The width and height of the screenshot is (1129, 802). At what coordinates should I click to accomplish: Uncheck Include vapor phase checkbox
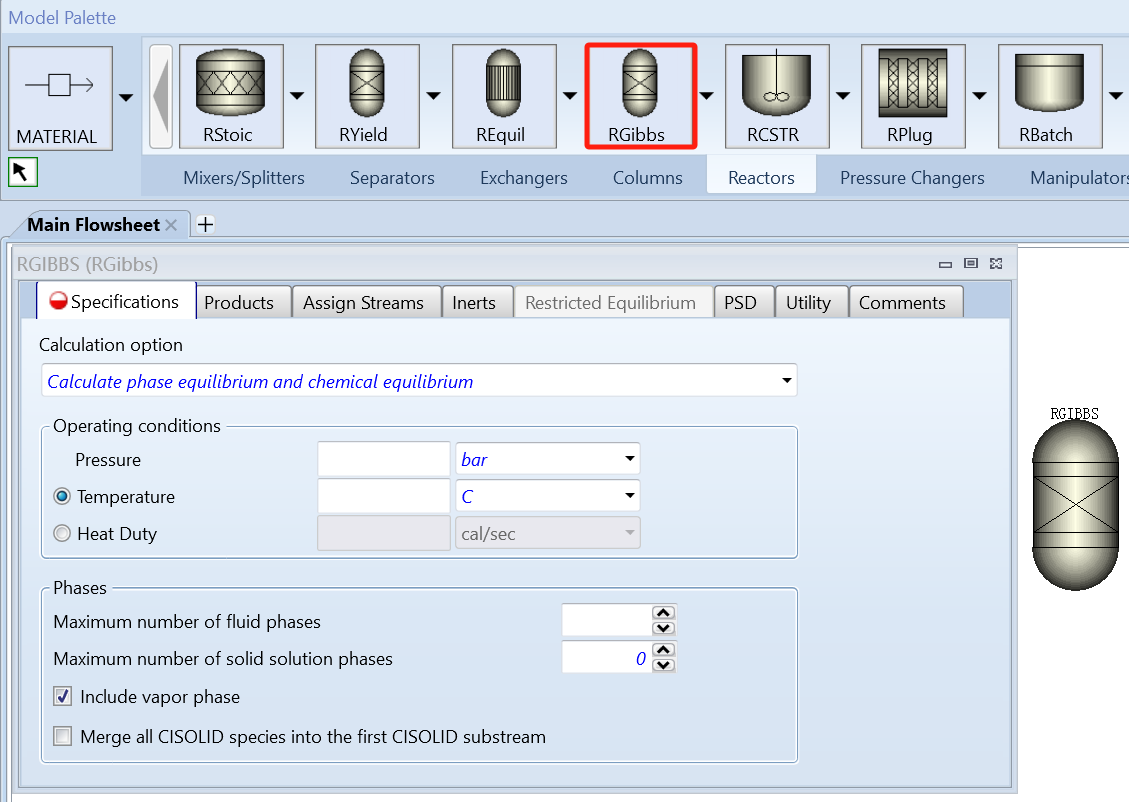63,696
